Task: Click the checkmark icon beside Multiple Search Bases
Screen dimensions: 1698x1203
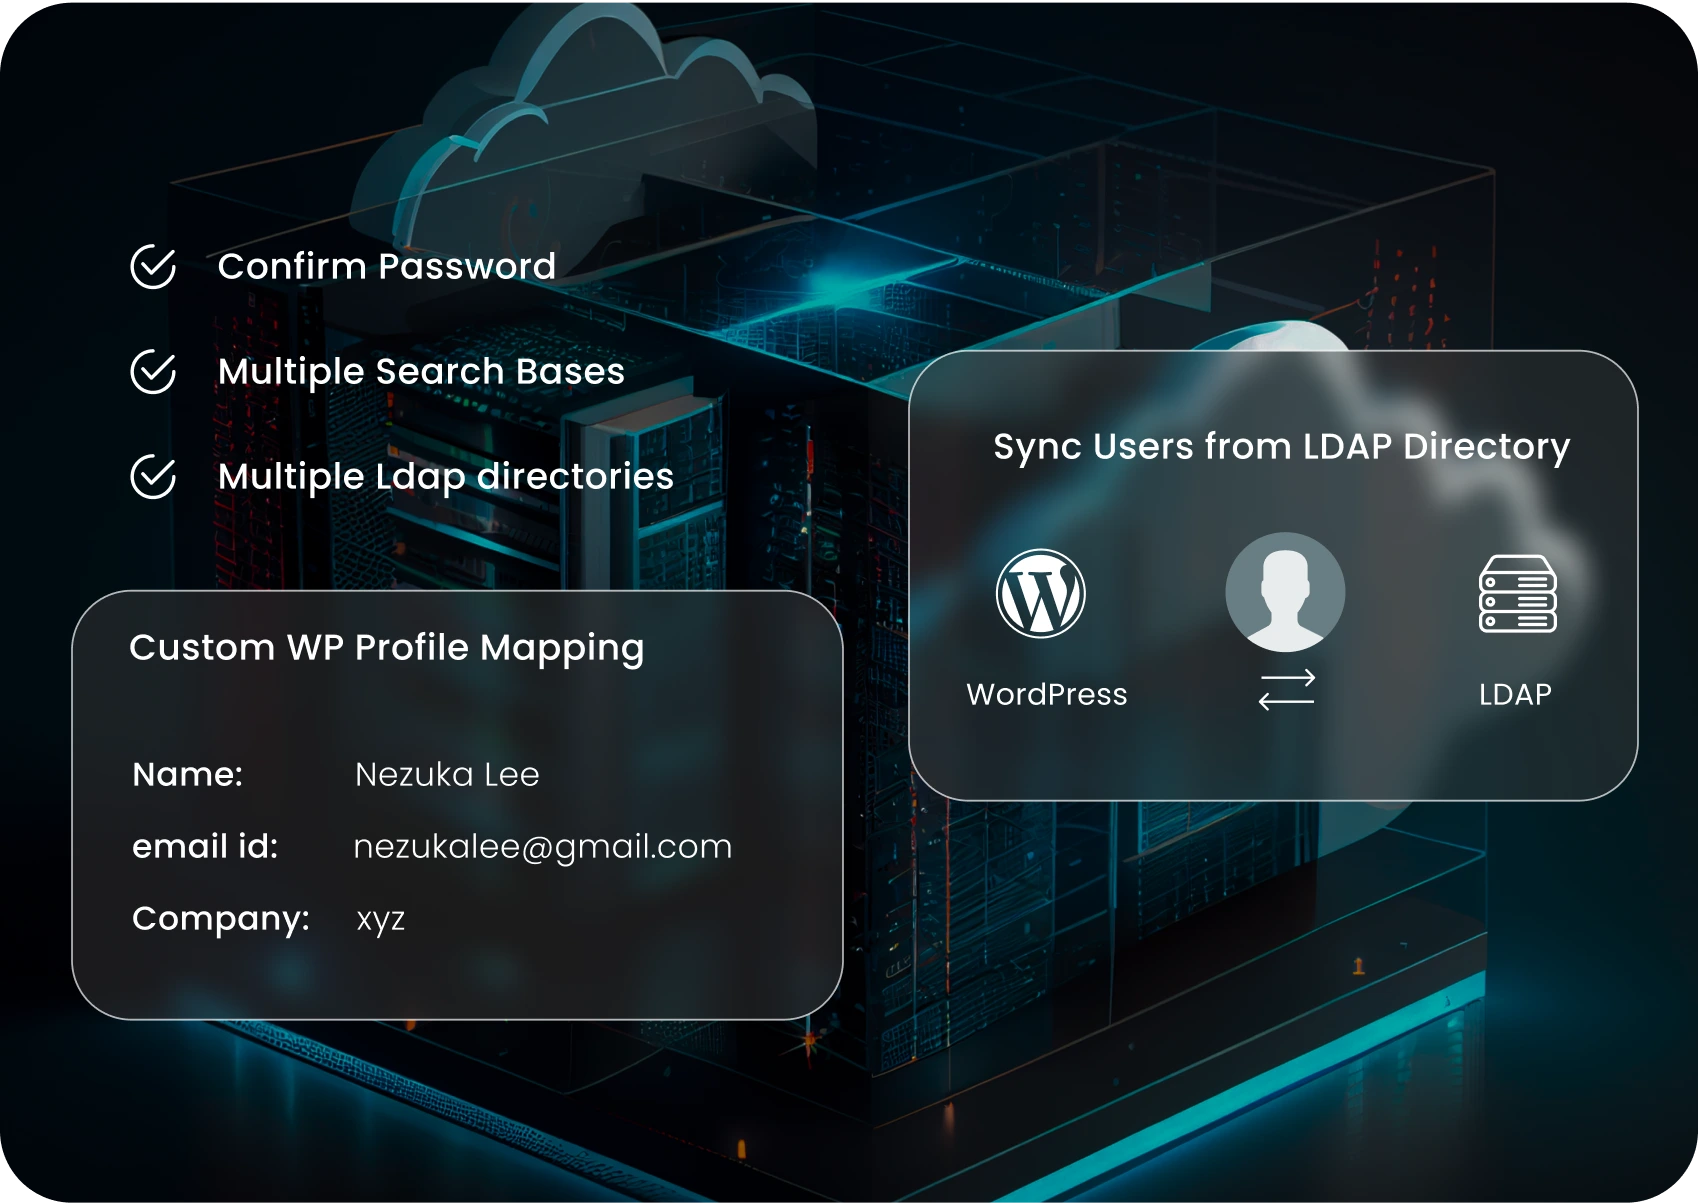Action: click(x=153, y=372)
